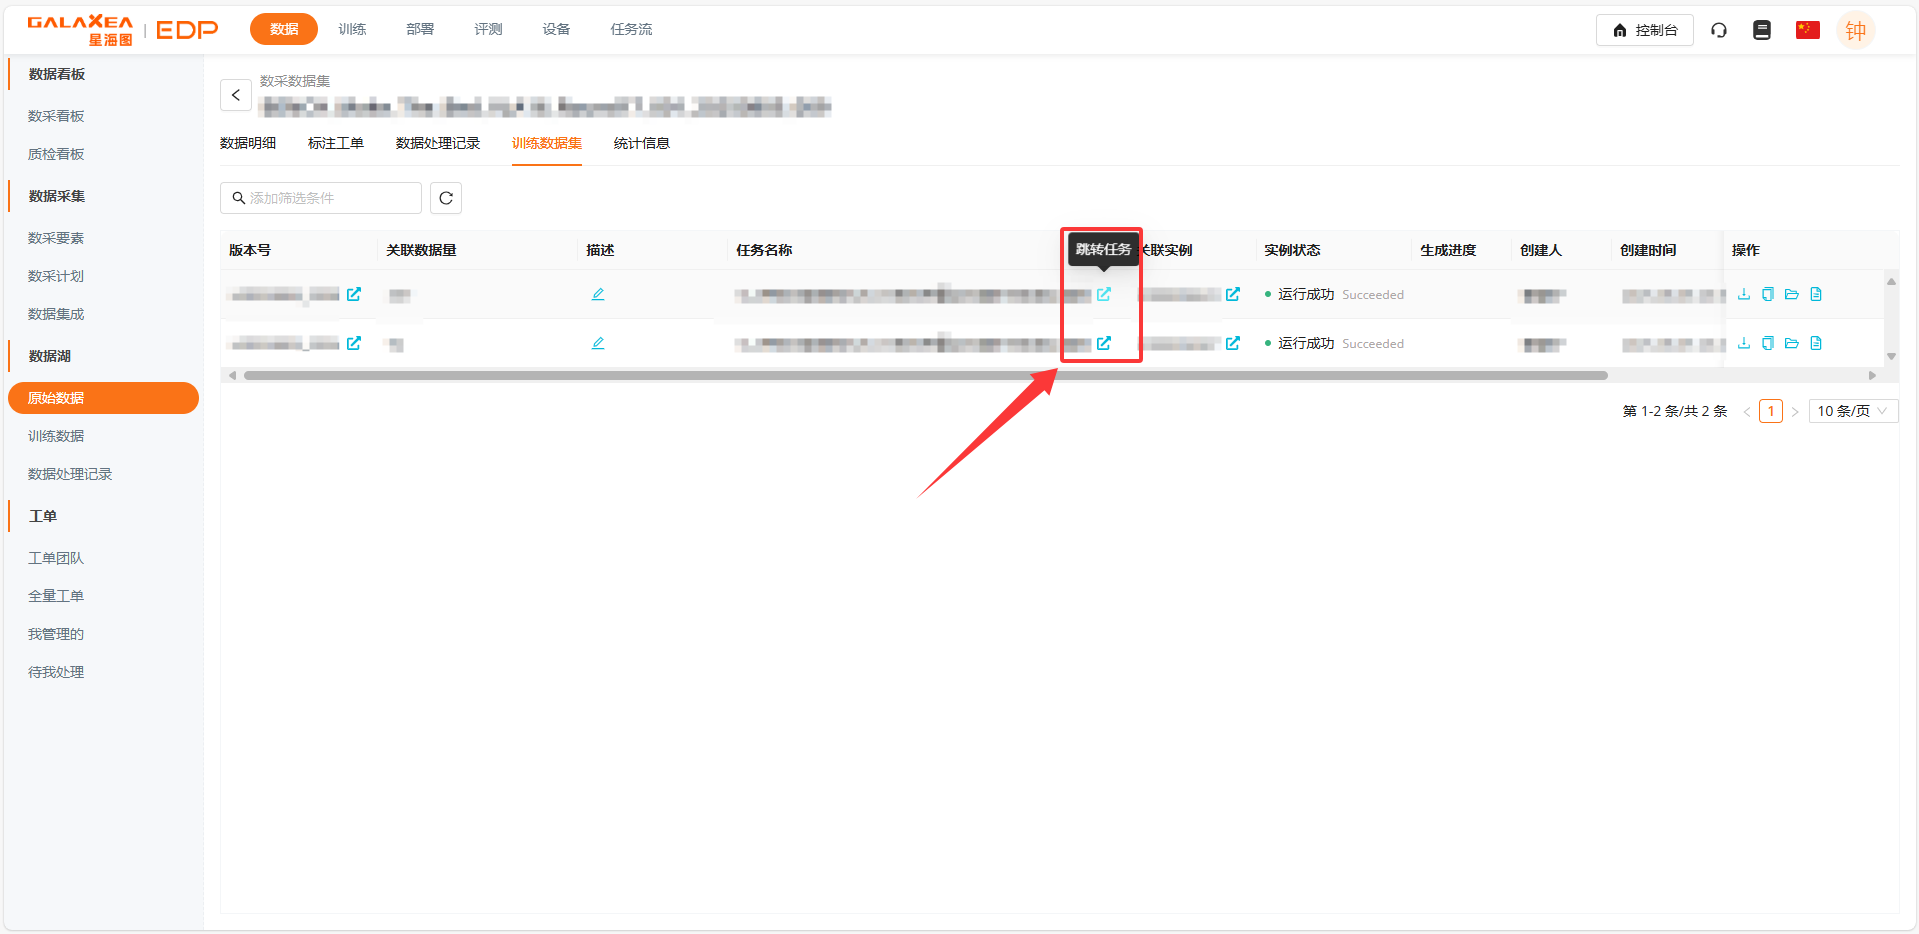
Task: Switch to the 统计信息 tab
Action: tap(641, 143)
